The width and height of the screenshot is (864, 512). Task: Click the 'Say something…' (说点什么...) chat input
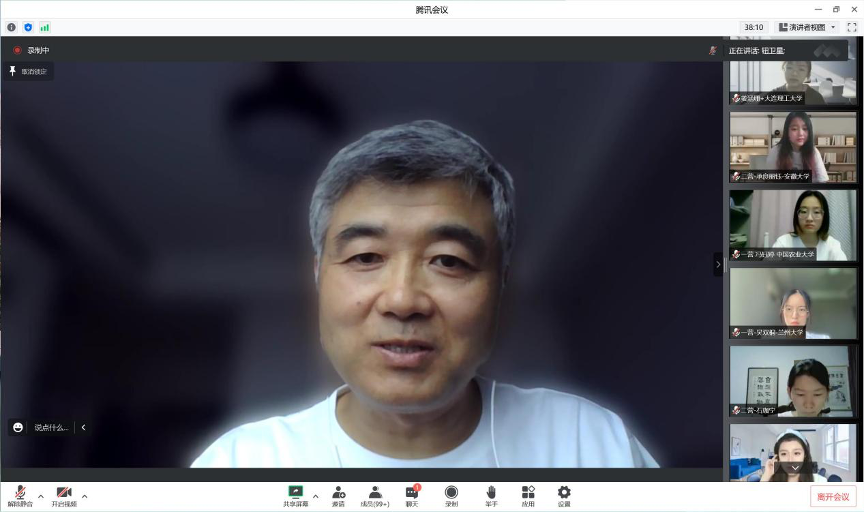coord(51,427)
